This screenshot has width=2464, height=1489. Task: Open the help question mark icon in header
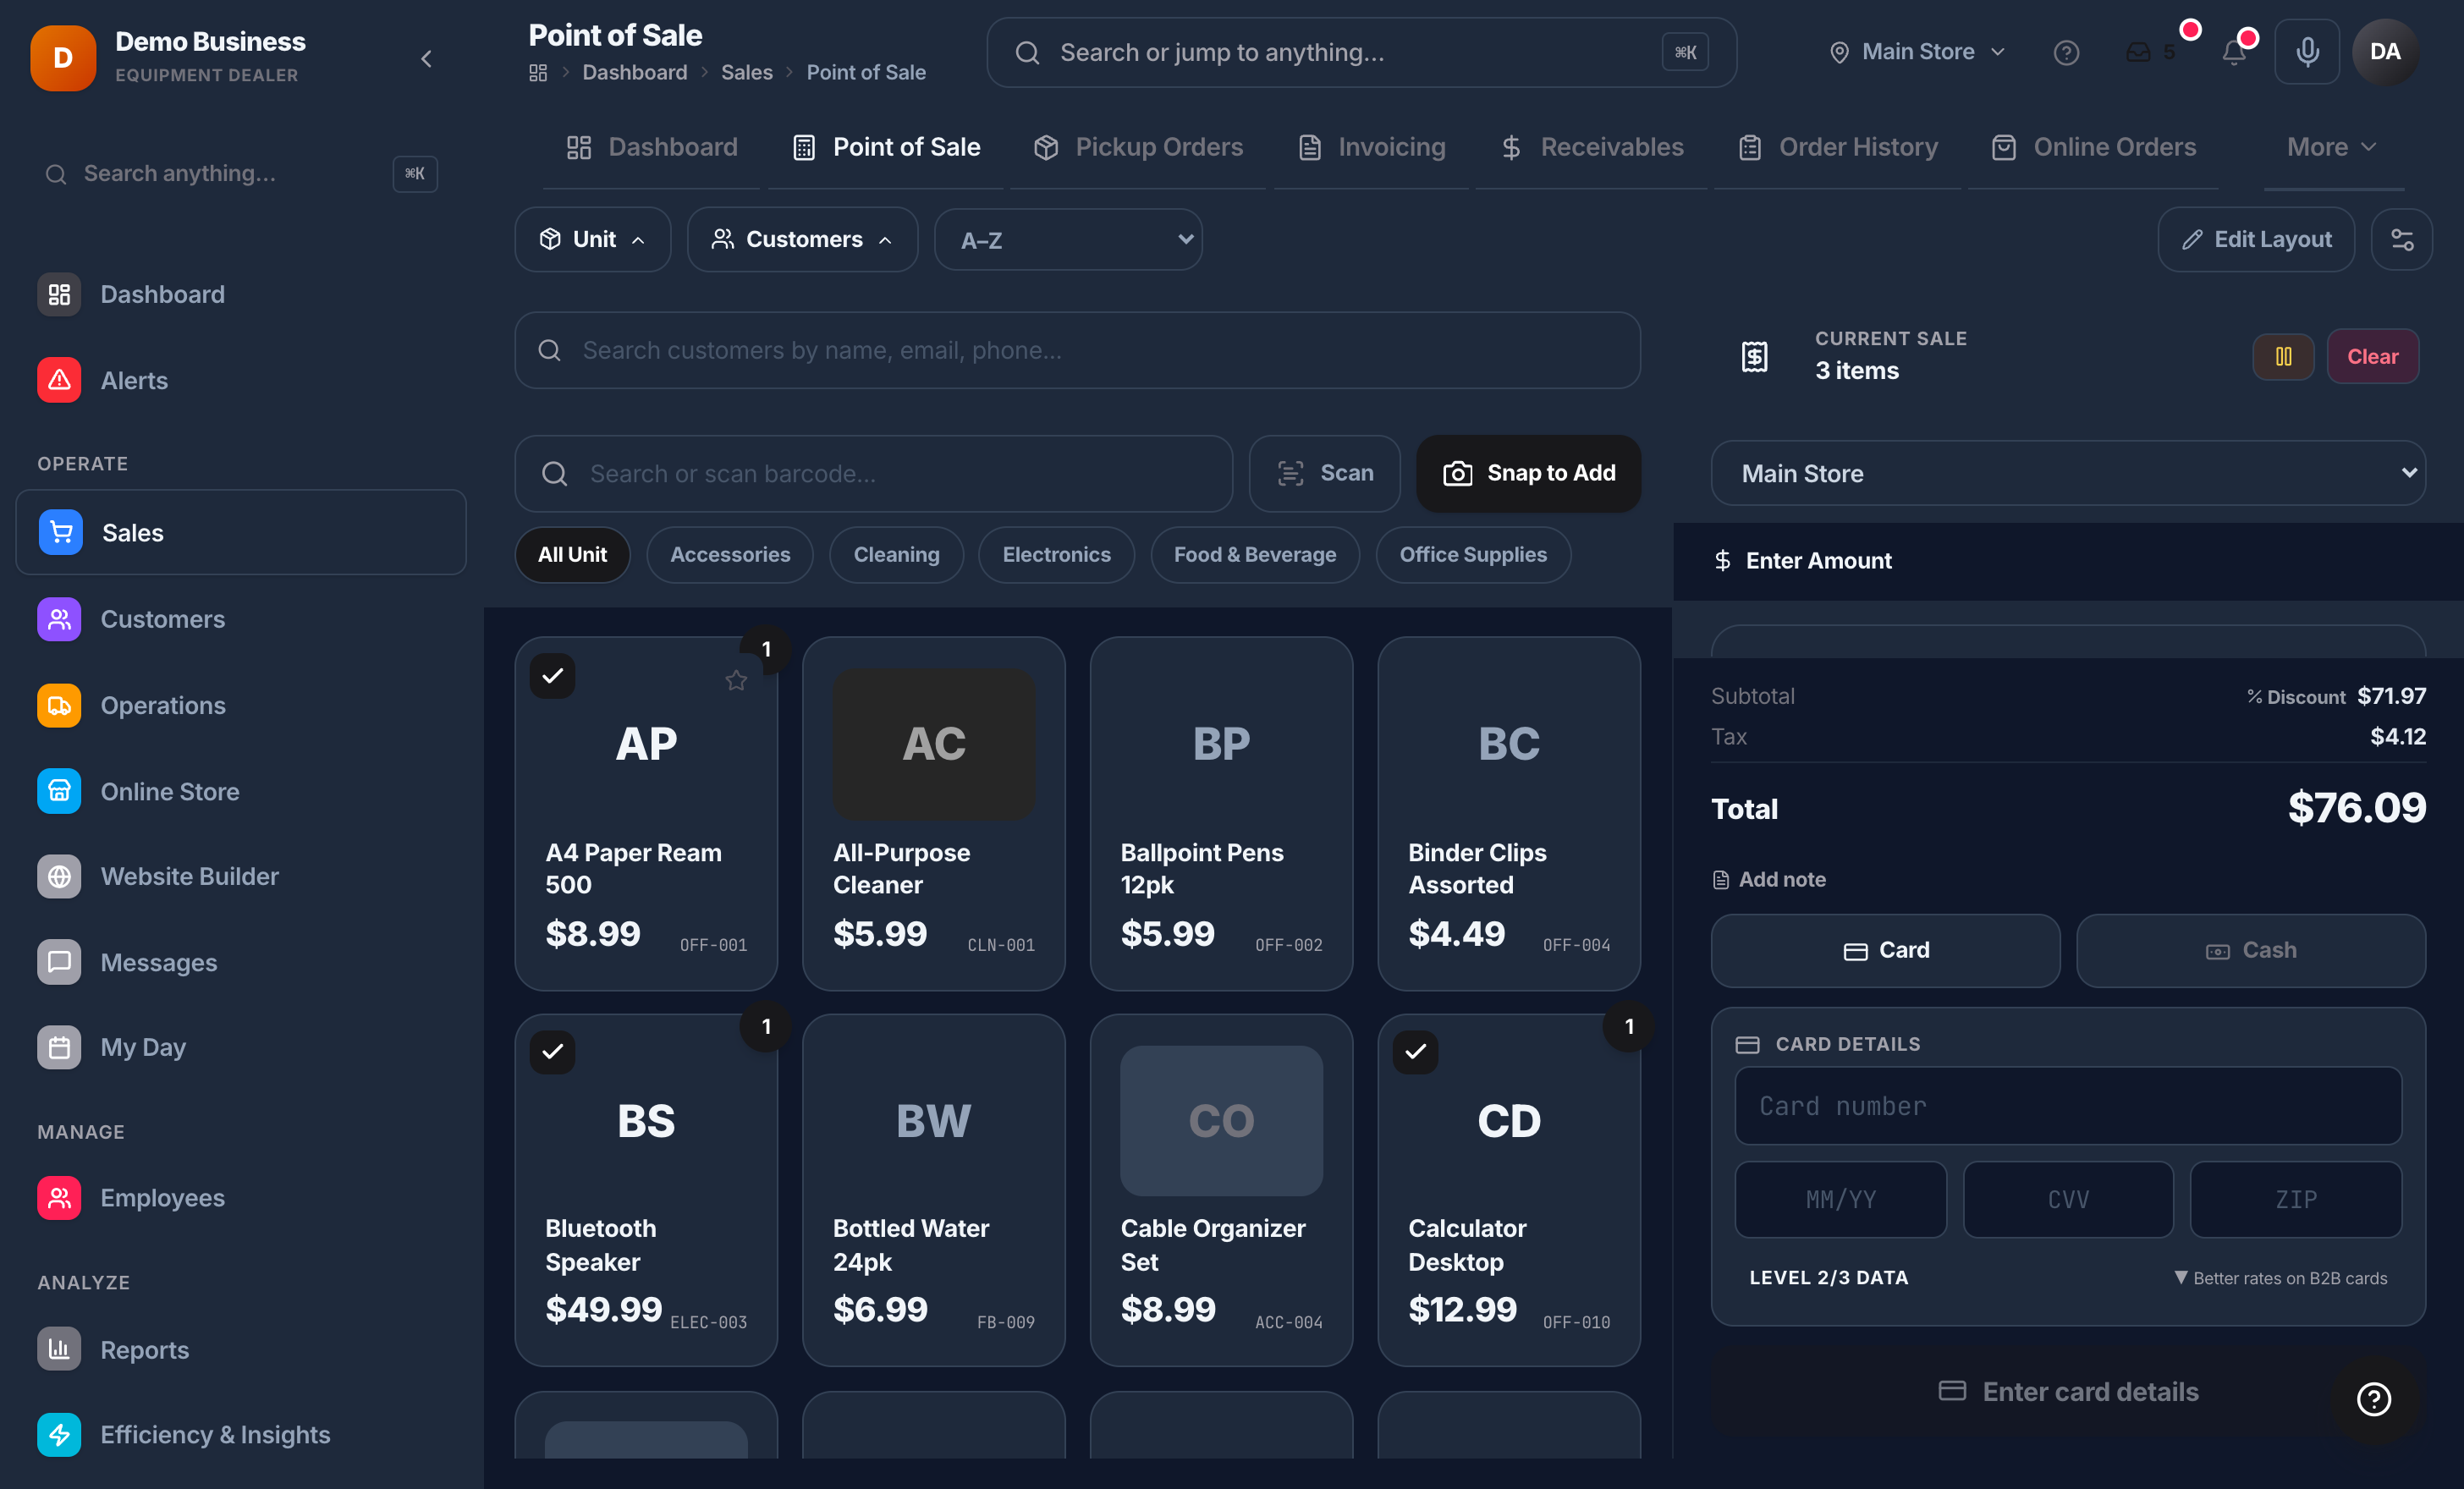point(2066,52)
